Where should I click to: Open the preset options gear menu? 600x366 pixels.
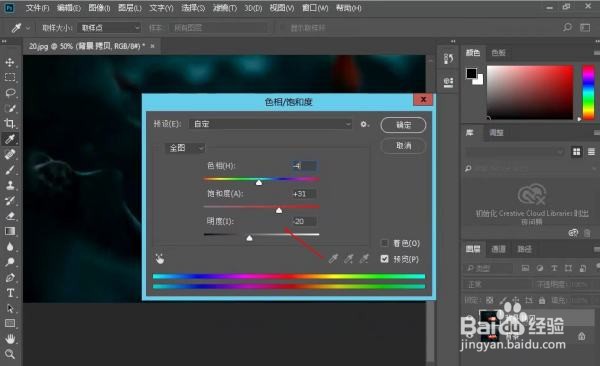[x=364, y=124]
